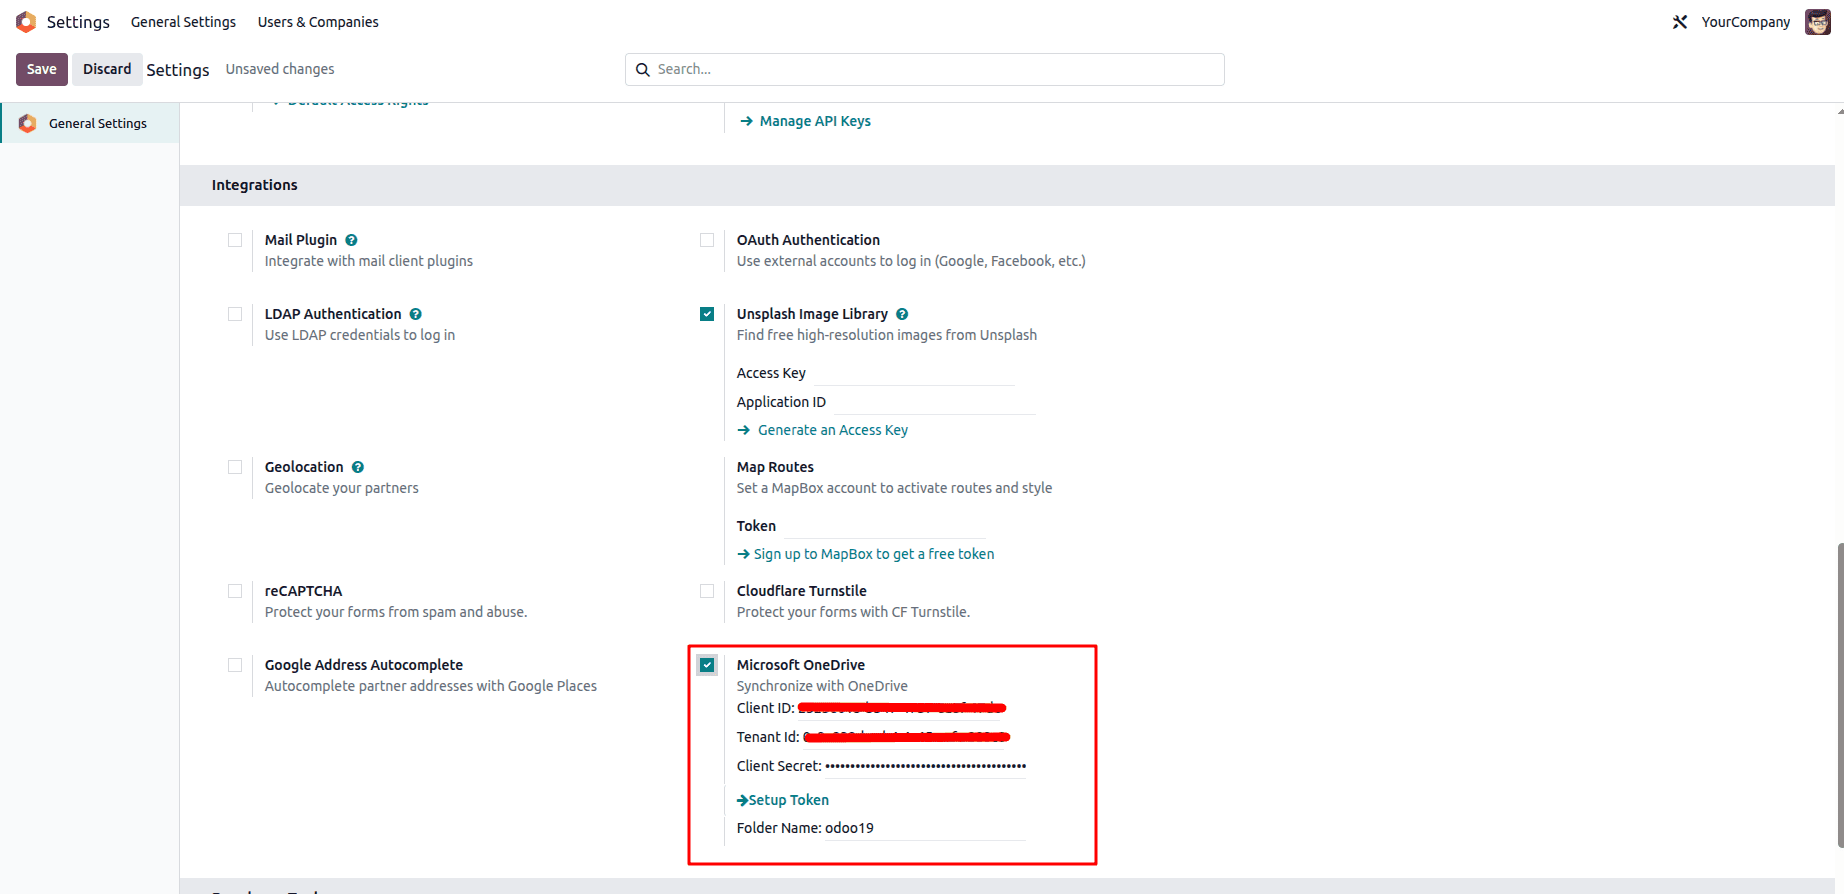The height and width of the screenshot is (894, 1844).
Task: Click arrow icon beside Manage API Keys
Action: click(746, 121)
